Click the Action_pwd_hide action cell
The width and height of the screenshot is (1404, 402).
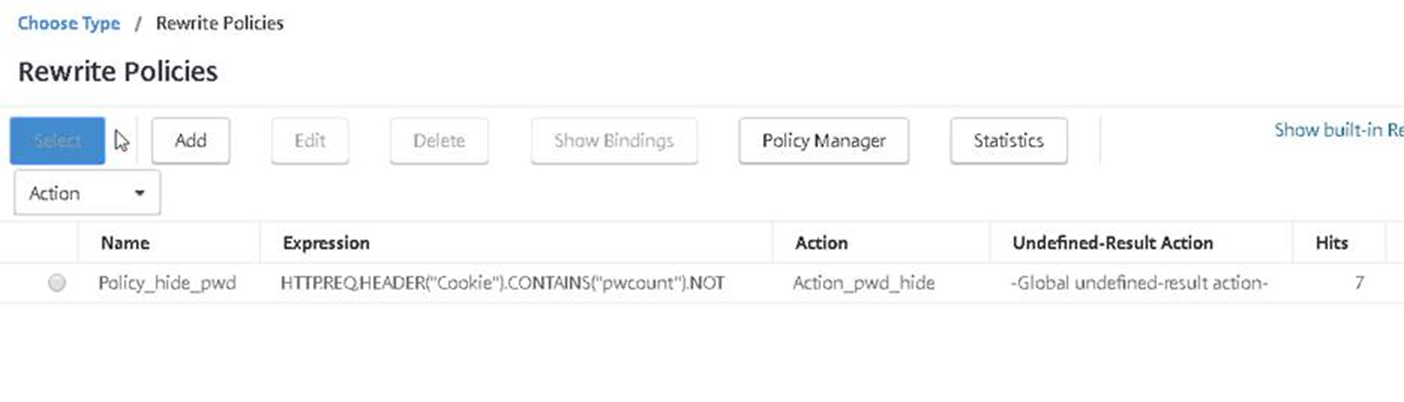point(864,283)
